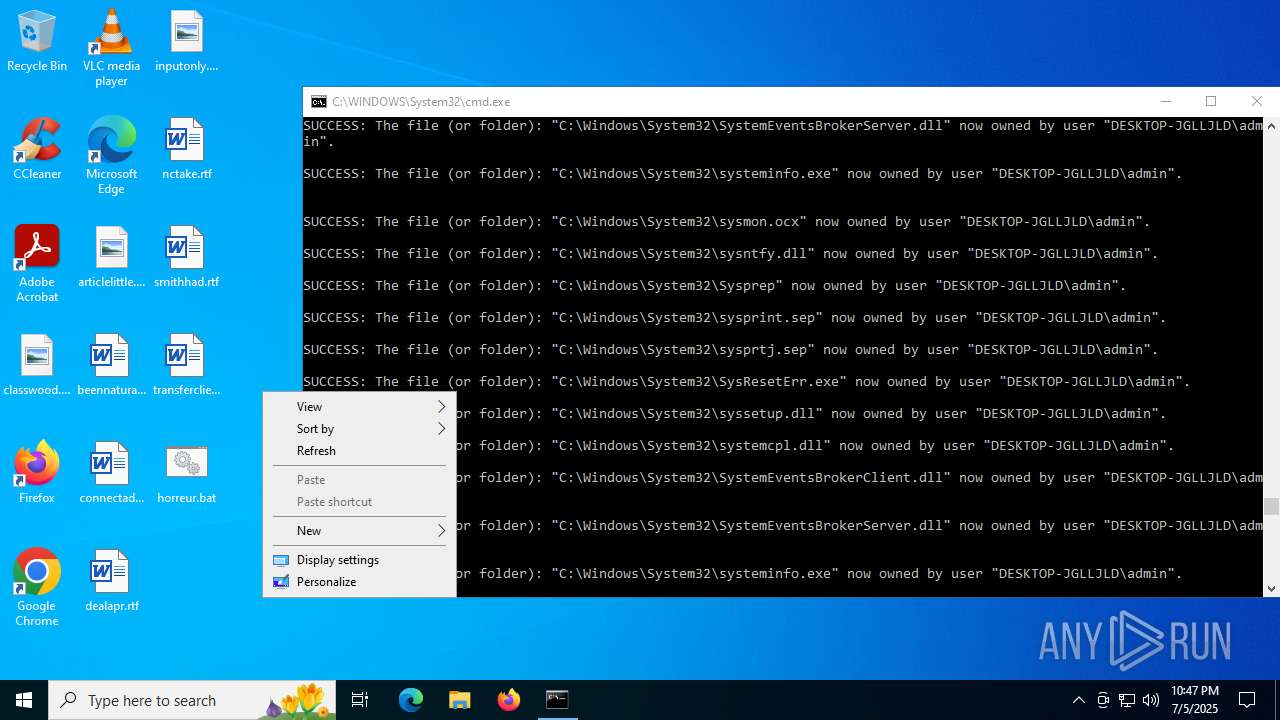Select the horreur.bat batch file icon
Image resolution: width=1280 pixels, height=720 pixels.
(186, 474)
